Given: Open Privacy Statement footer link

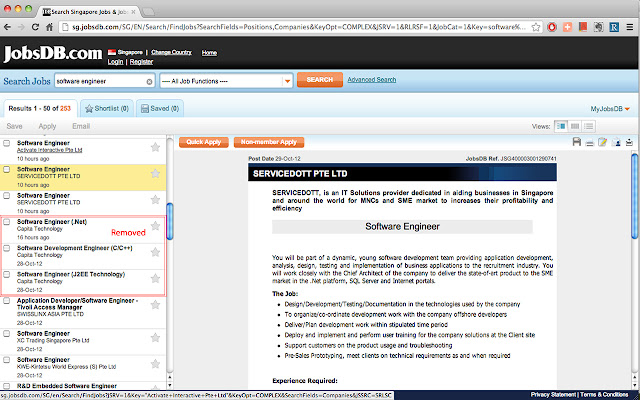Looking at the screenshot, I should (553, 395).
